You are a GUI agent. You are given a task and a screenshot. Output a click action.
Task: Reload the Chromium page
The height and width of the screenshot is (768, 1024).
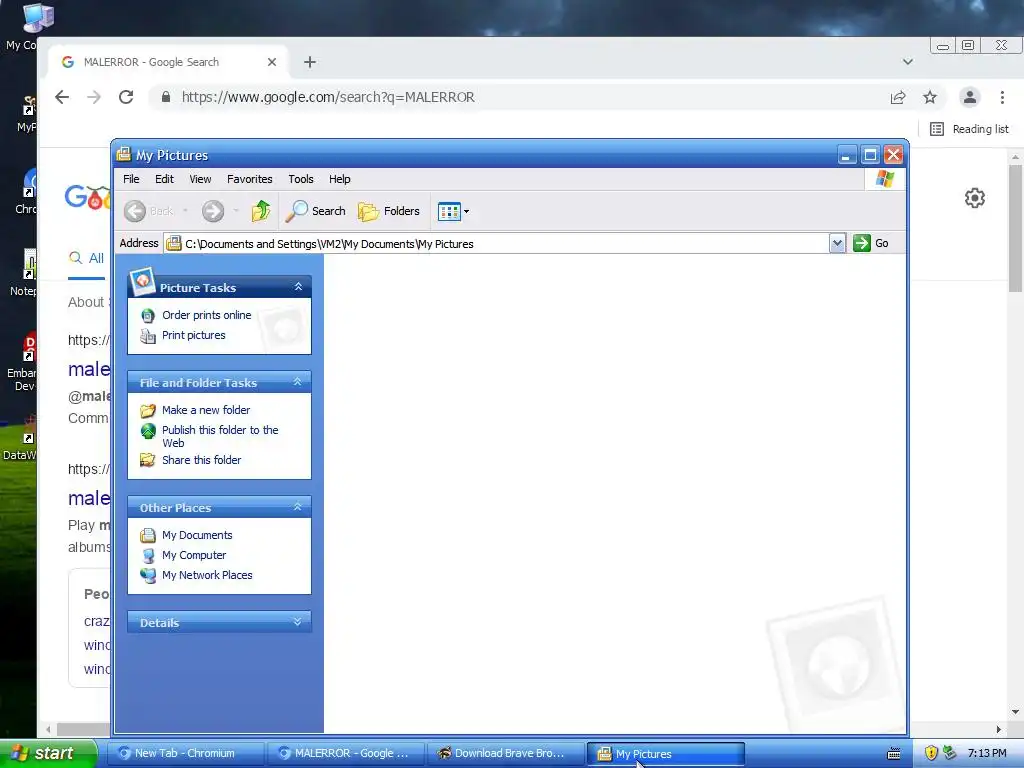pyautogui.click(x=126, y=97)
